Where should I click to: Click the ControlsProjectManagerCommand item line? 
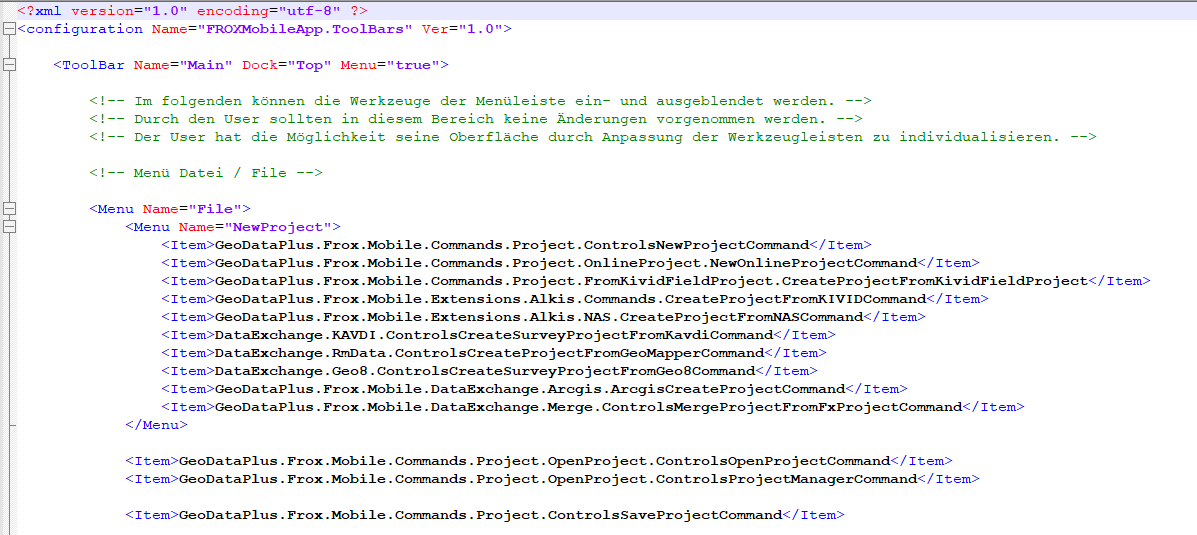pyautogui.click(x=552, y=479)
